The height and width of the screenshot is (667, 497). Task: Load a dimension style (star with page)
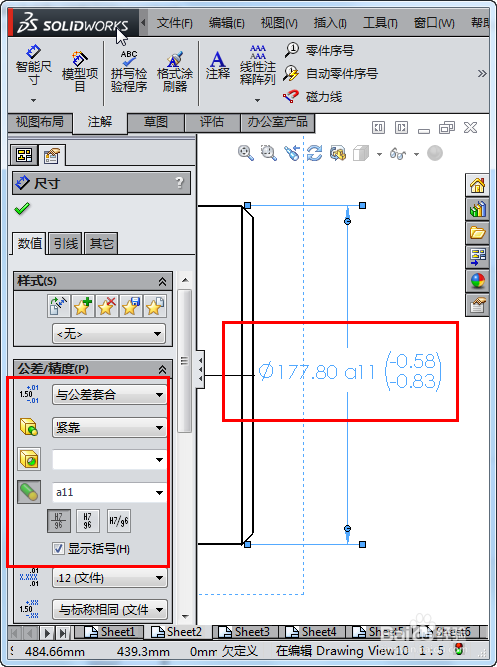(x=154, y=306)
